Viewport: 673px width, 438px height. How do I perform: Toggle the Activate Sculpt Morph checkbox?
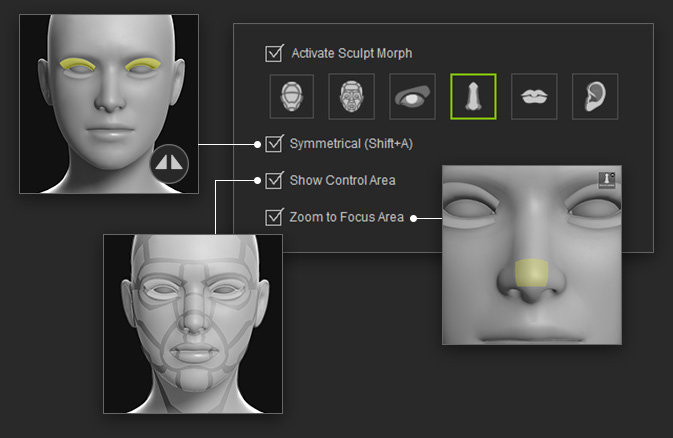click(x=274, y=54)
